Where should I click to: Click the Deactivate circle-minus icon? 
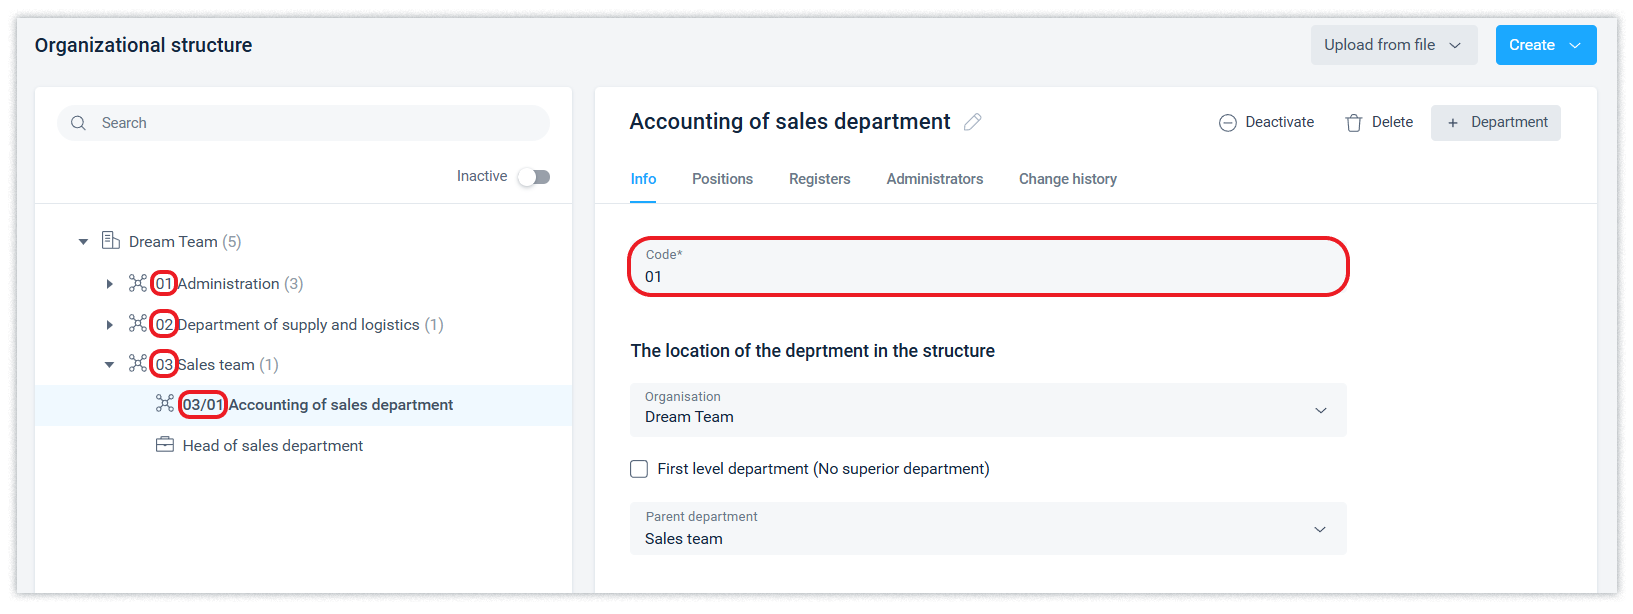click(x=1228, y=123)
